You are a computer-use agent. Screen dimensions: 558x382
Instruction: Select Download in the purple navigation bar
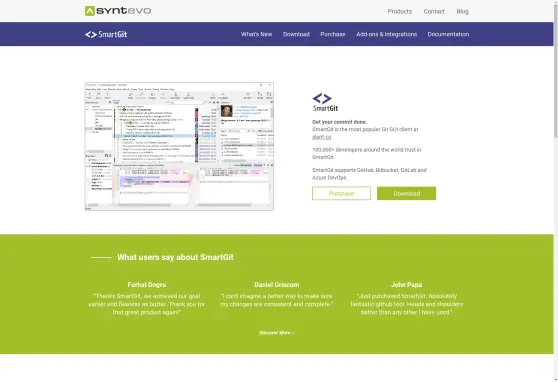point(296,34)
